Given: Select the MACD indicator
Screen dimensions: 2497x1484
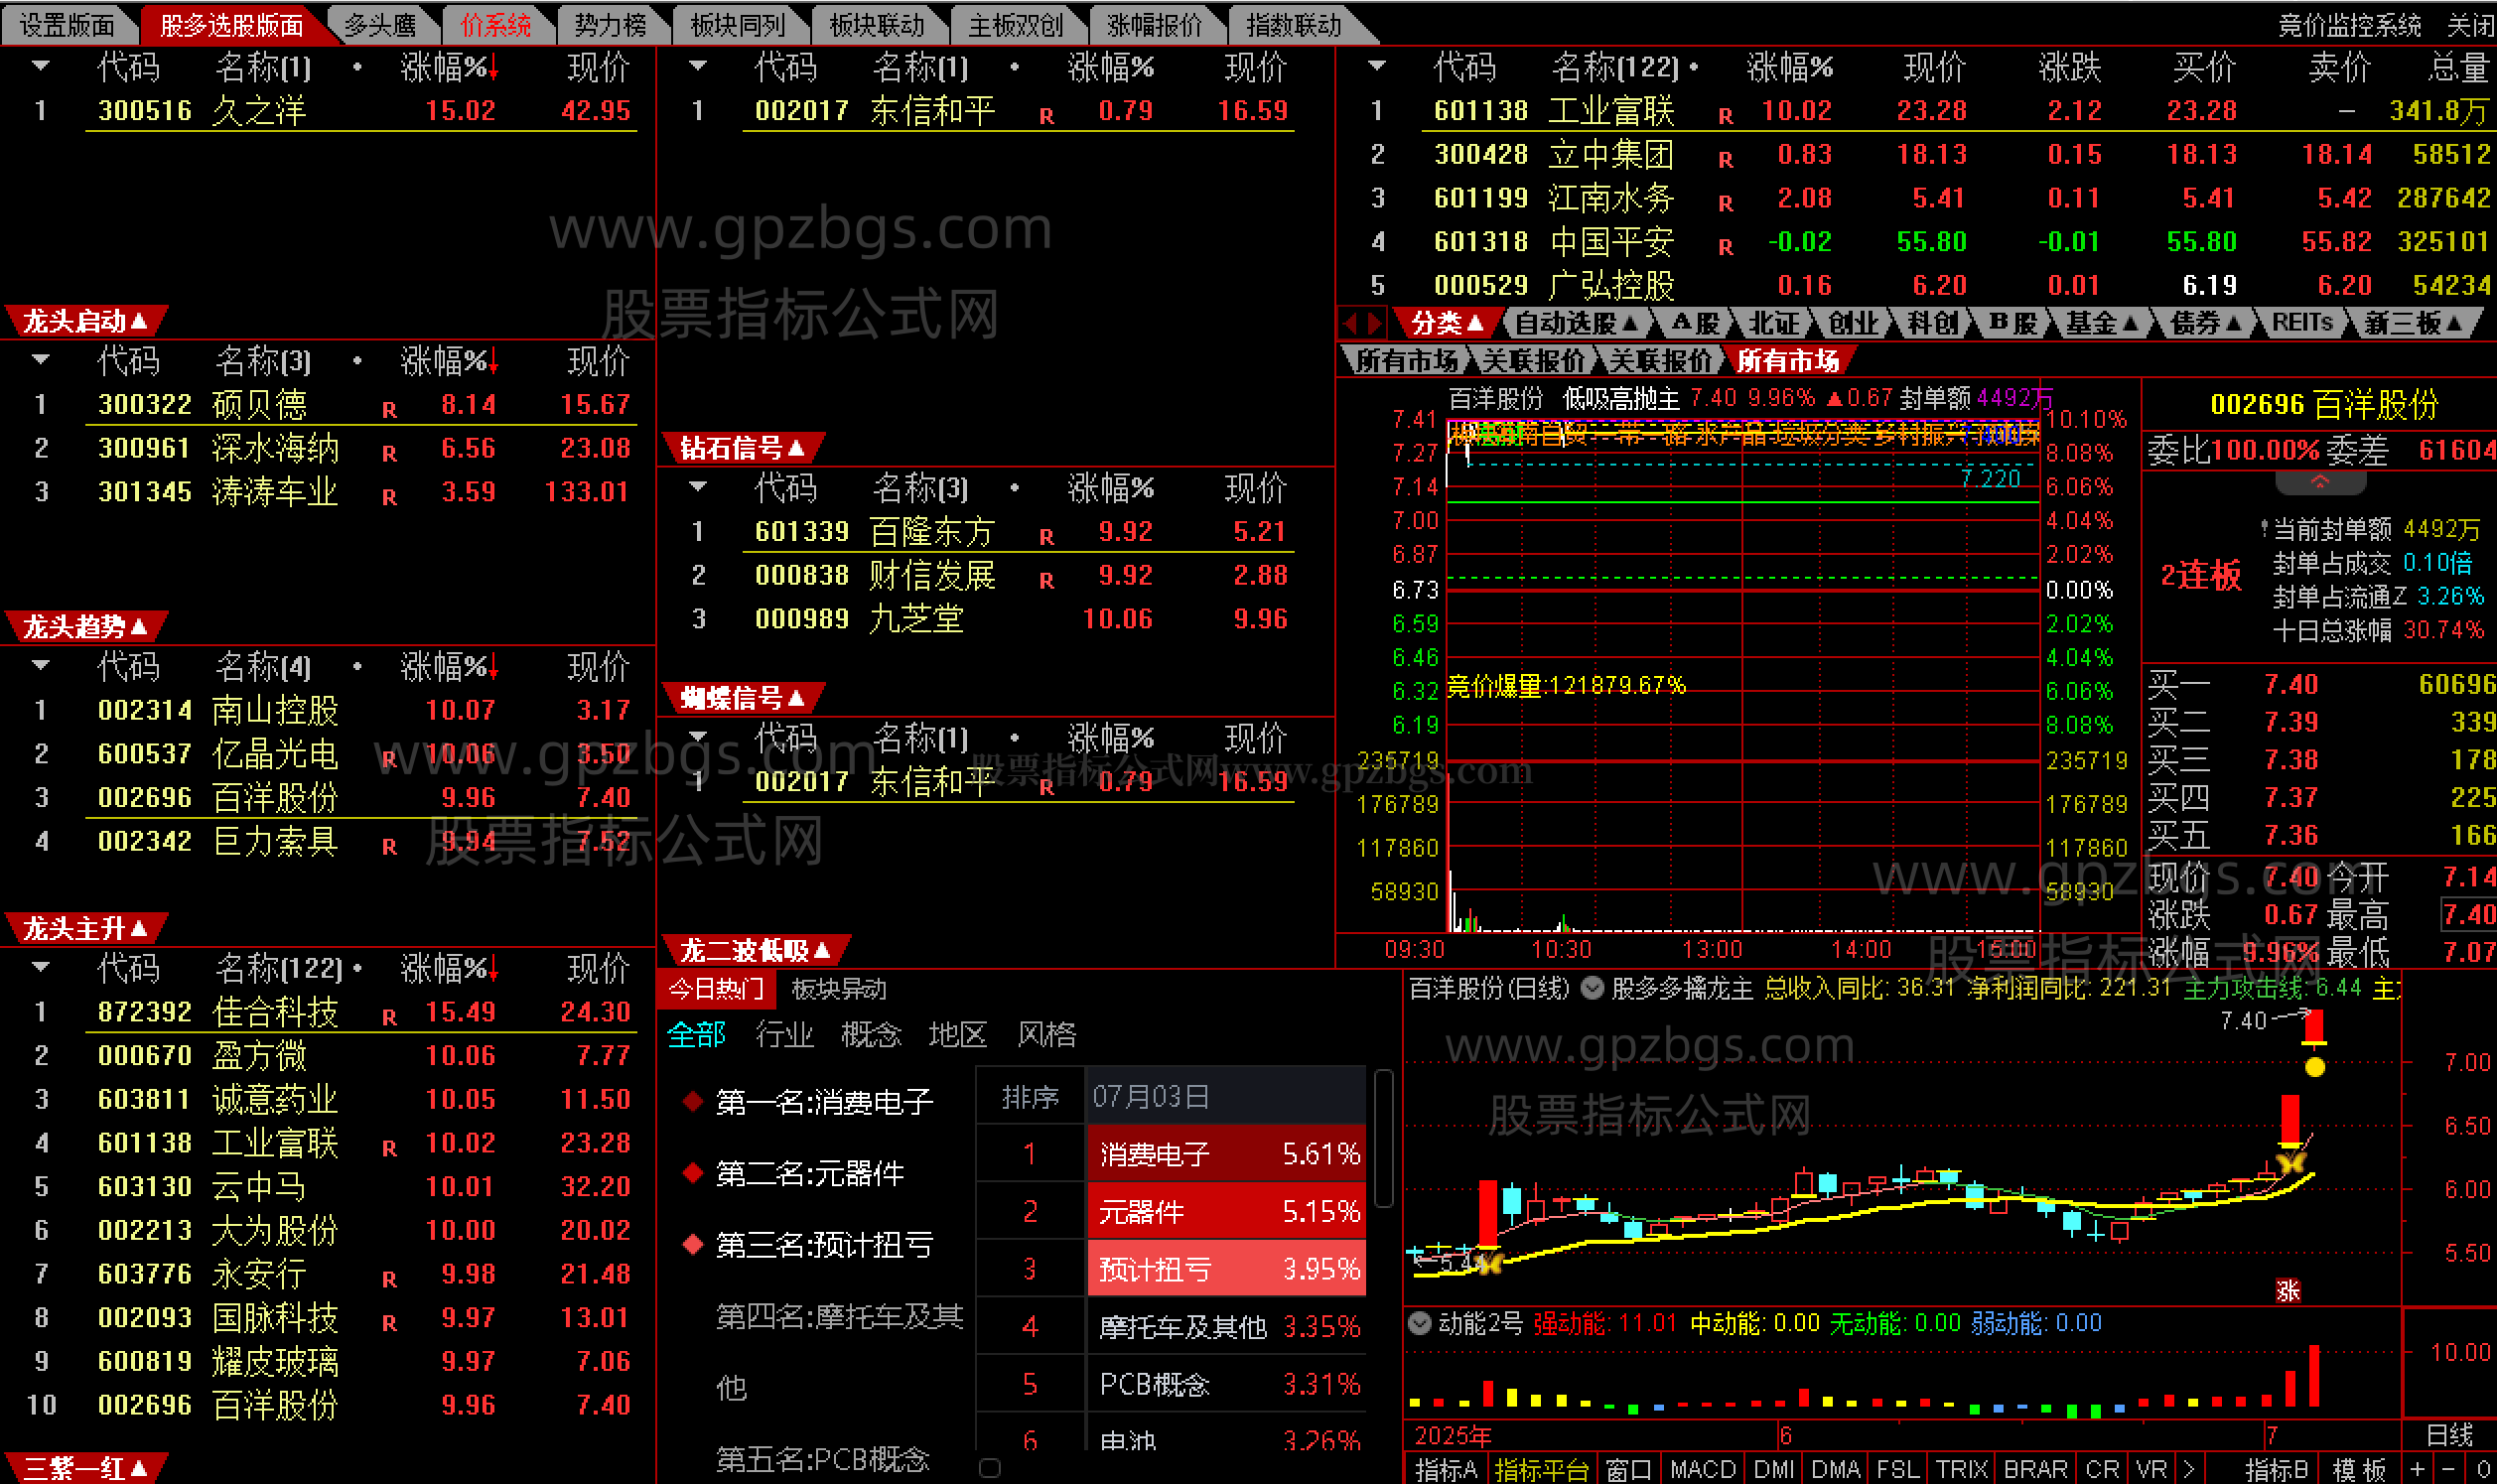Looking at the screenshot, I should [x=1702, y=1469].
